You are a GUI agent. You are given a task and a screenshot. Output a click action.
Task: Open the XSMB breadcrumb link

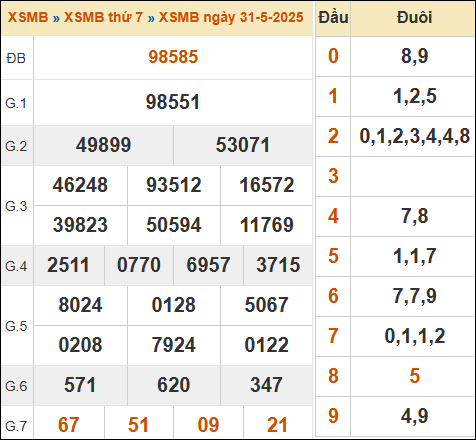28,17
